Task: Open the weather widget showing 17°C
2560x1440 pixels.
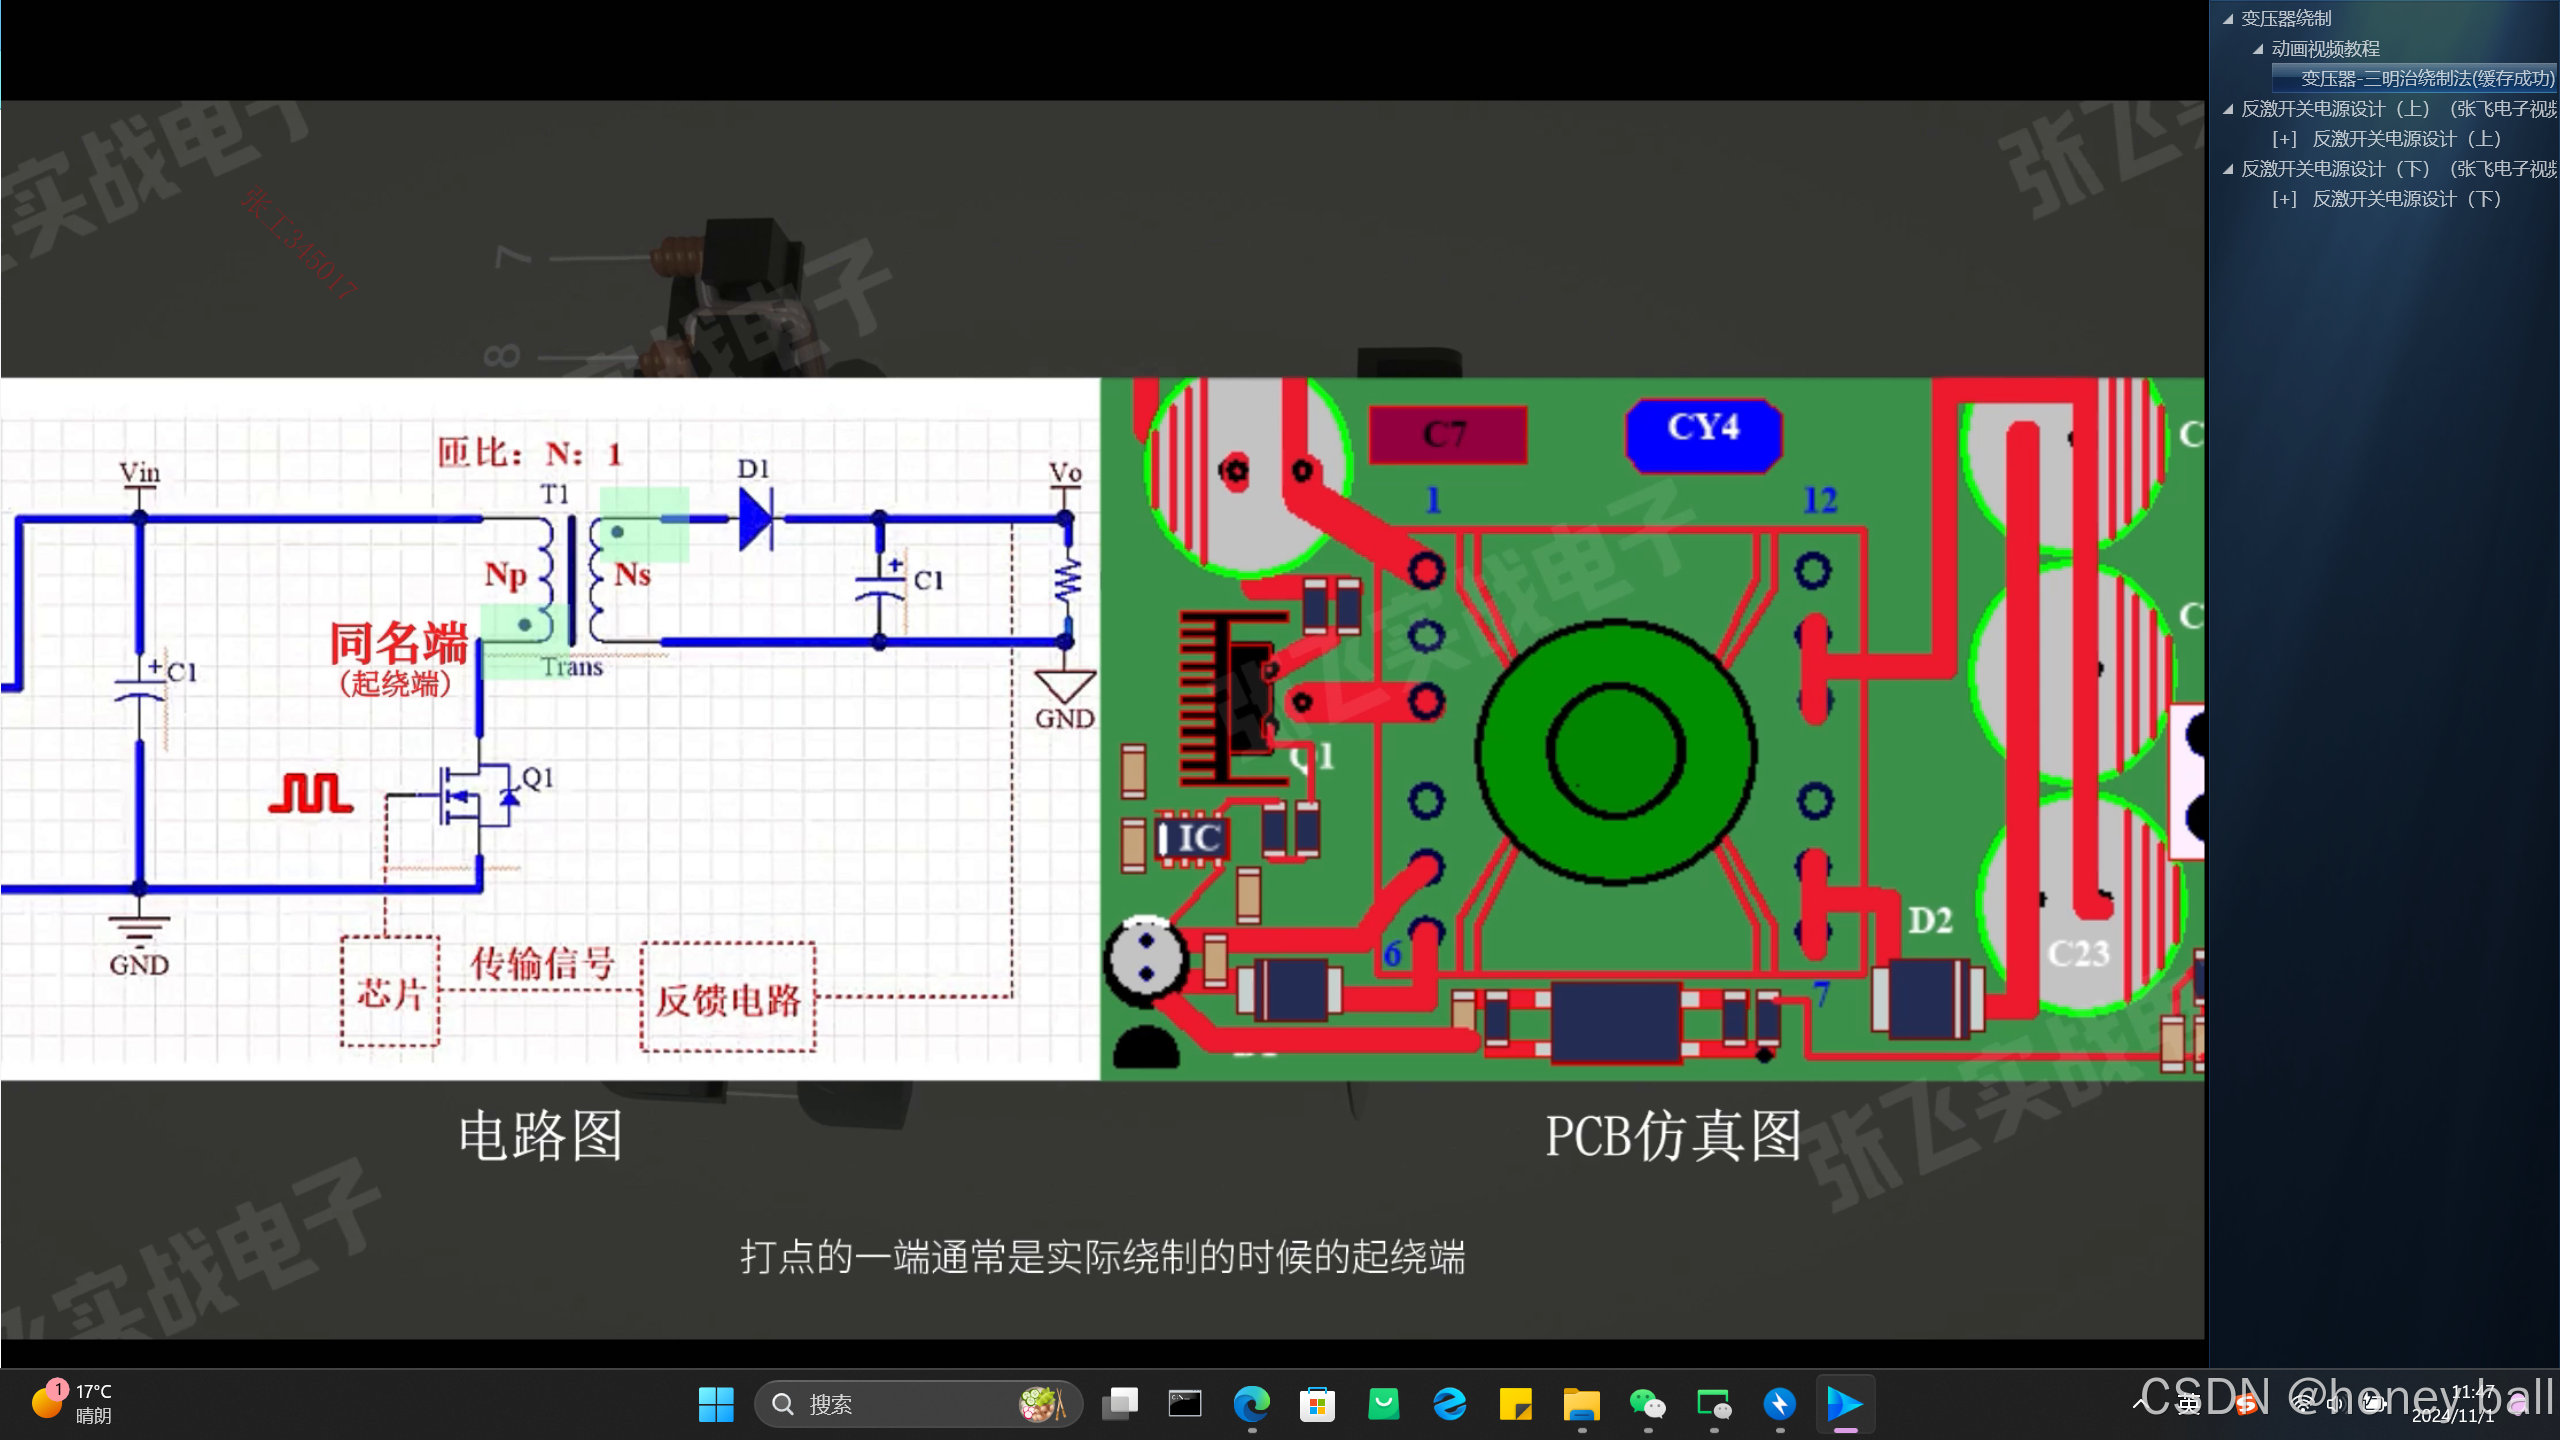Action: click(x=72, y=1403)
